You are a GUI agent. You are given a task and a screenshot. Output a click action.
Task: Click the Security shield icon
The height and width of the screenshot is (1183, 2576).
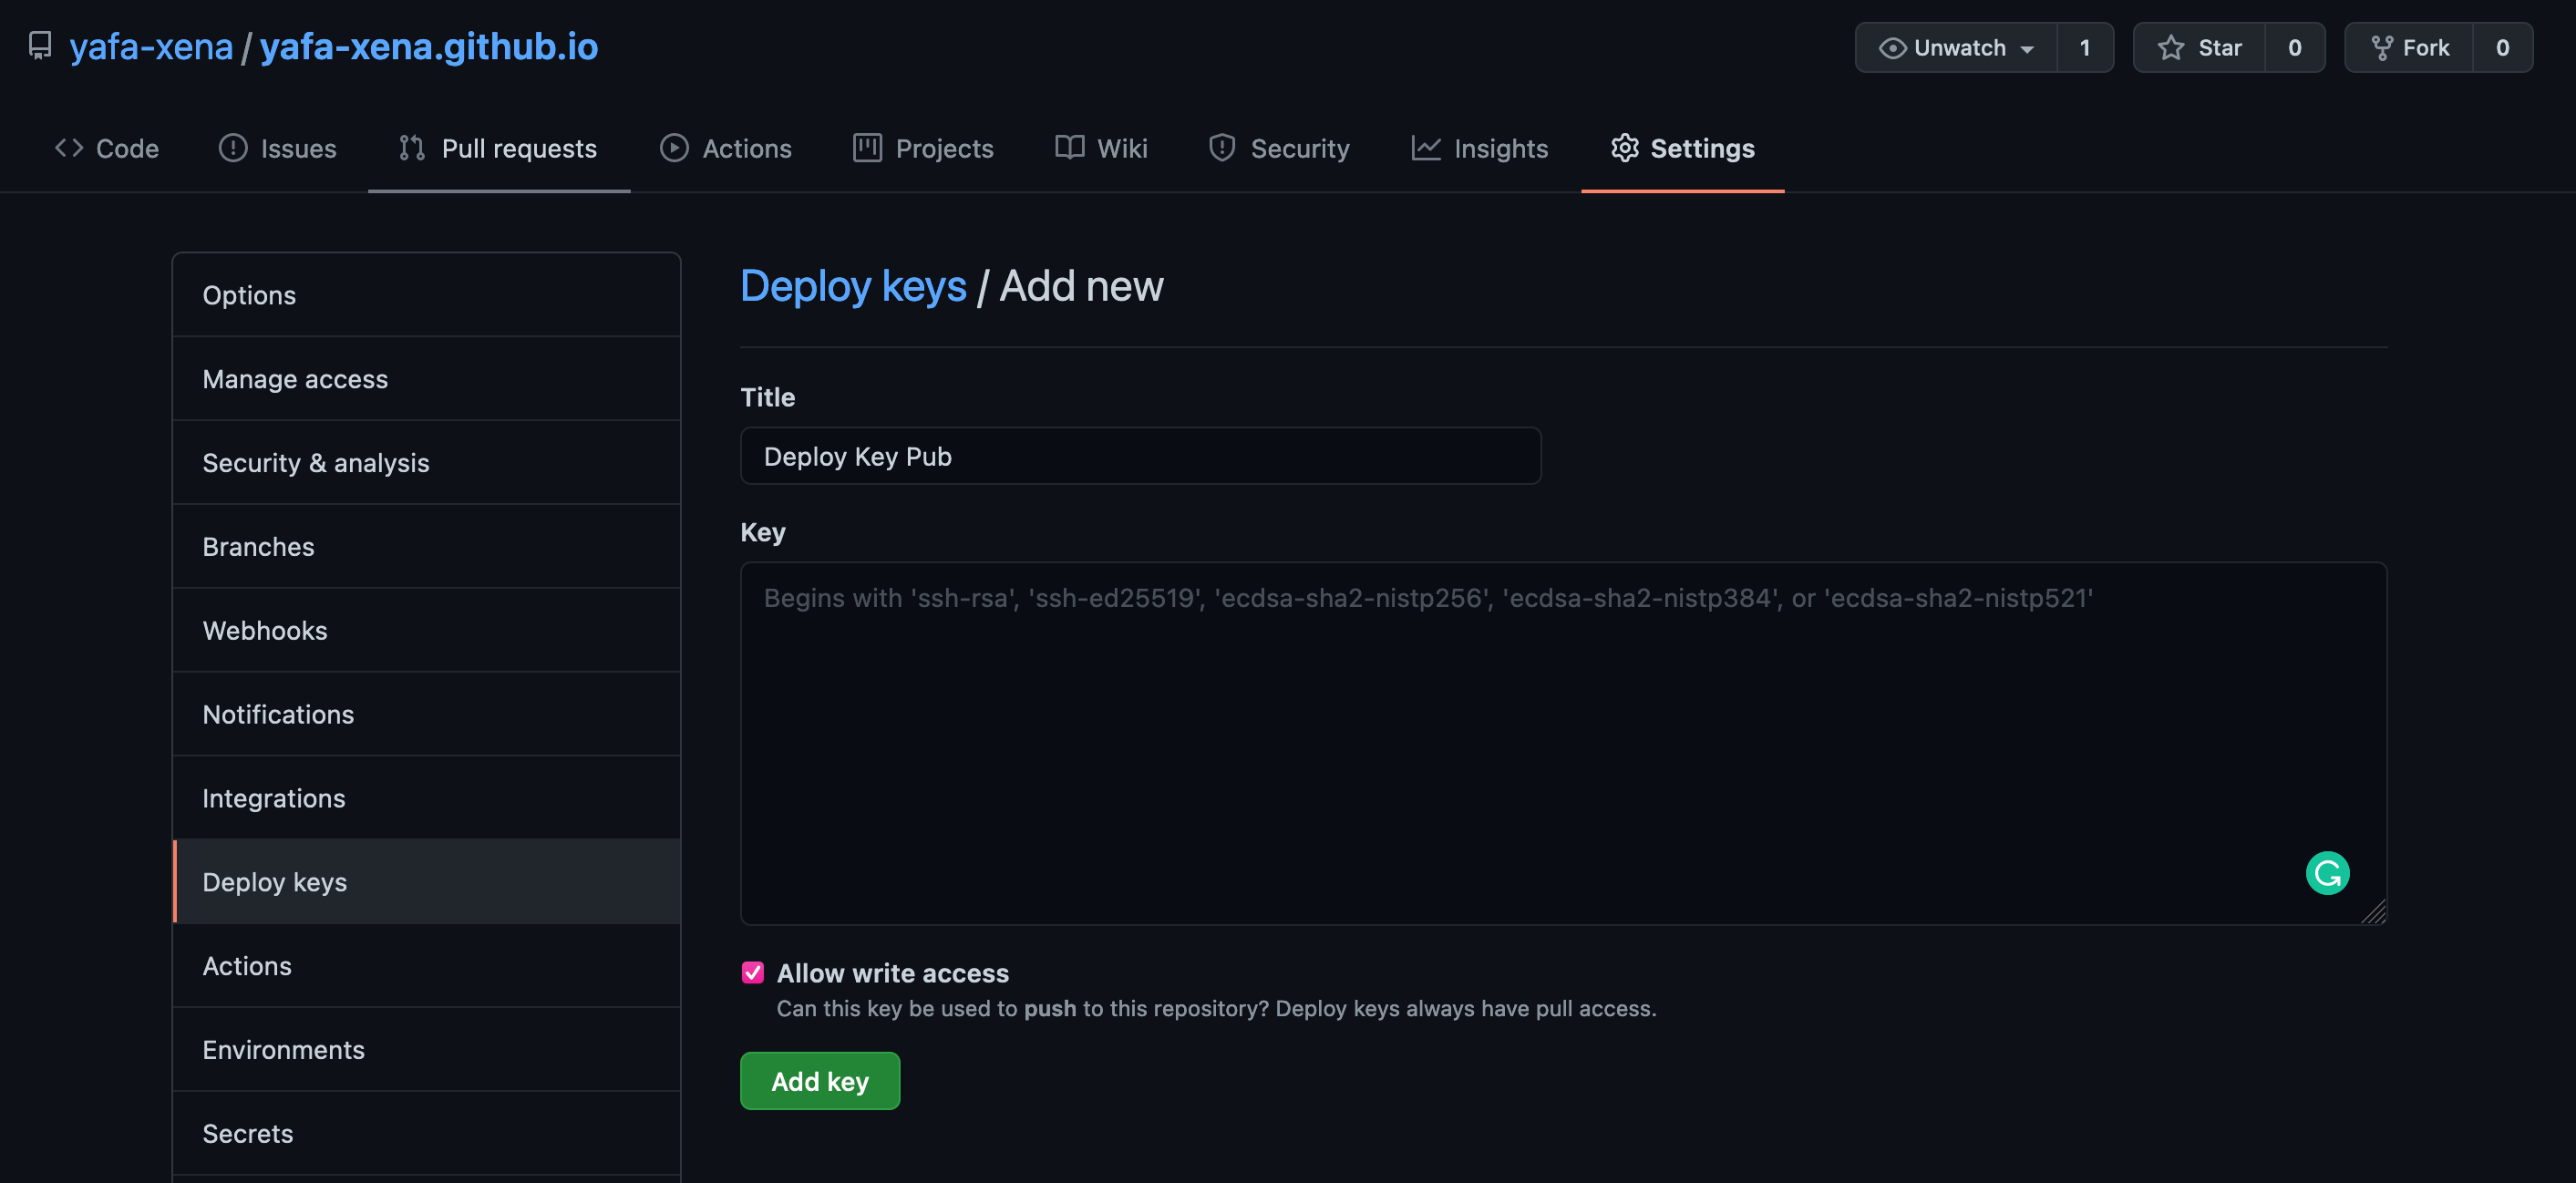(1222, 148)
